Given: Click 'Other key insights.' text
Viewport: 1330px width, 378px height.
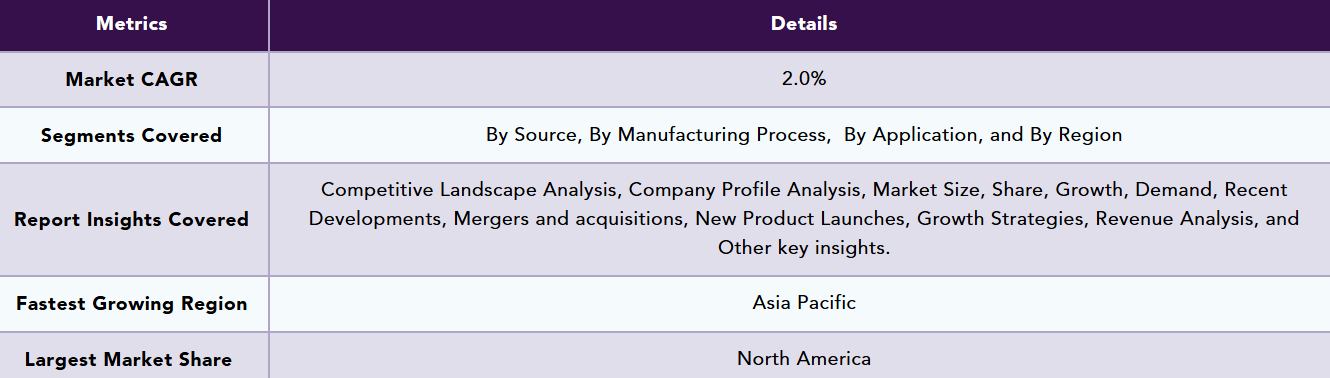Looking at the screenshot, I should 804,248.
